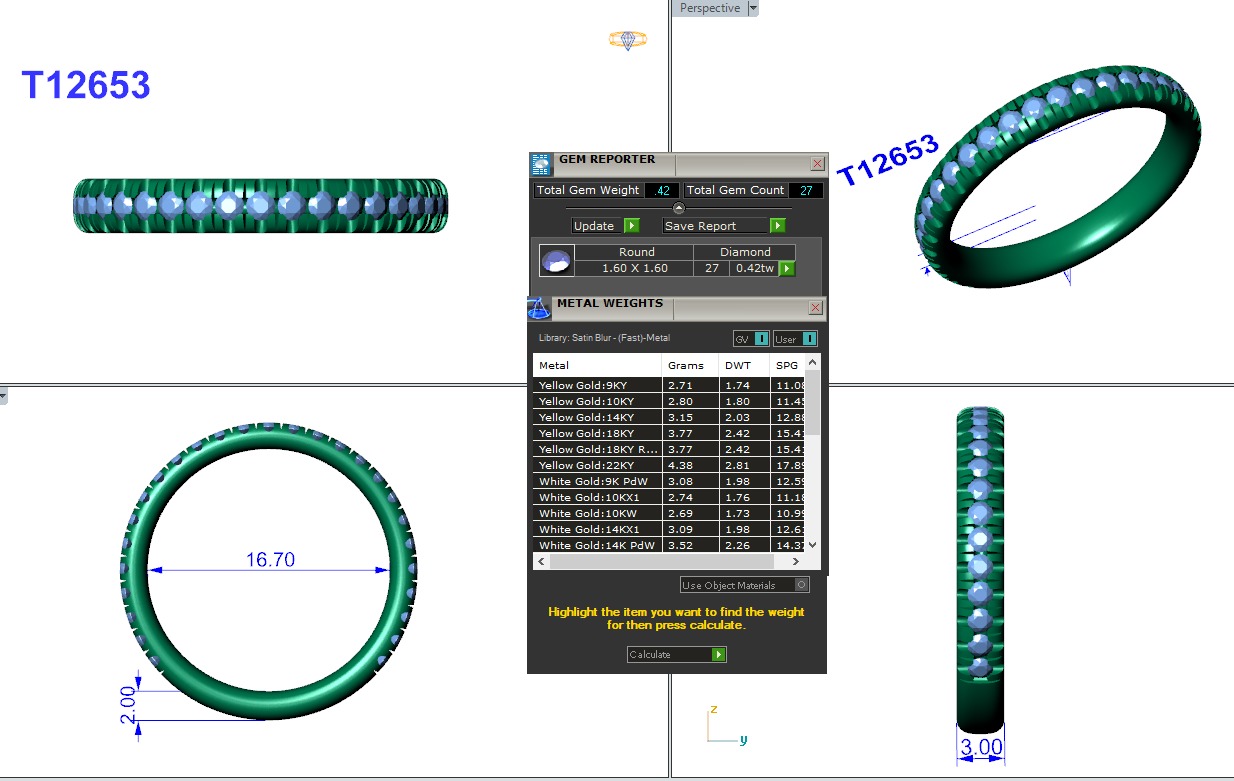The width and height of the screenshot is (1234, 781).
Task: Select Yellow Gold:14KY row
Action: pos(597,417)
